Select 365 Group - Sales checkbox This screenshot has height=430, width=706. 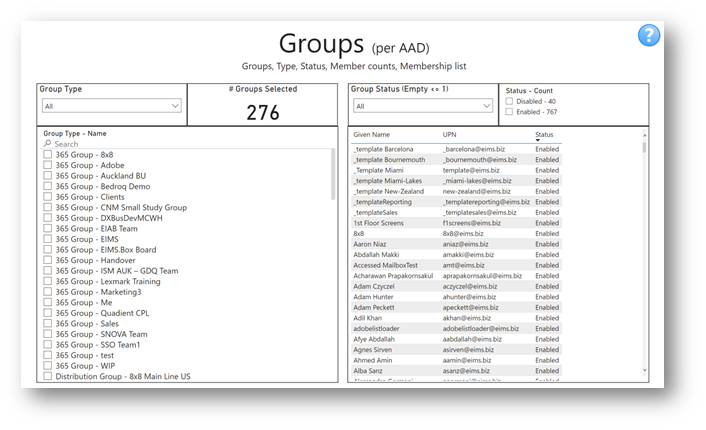click(x=47, y=323)
